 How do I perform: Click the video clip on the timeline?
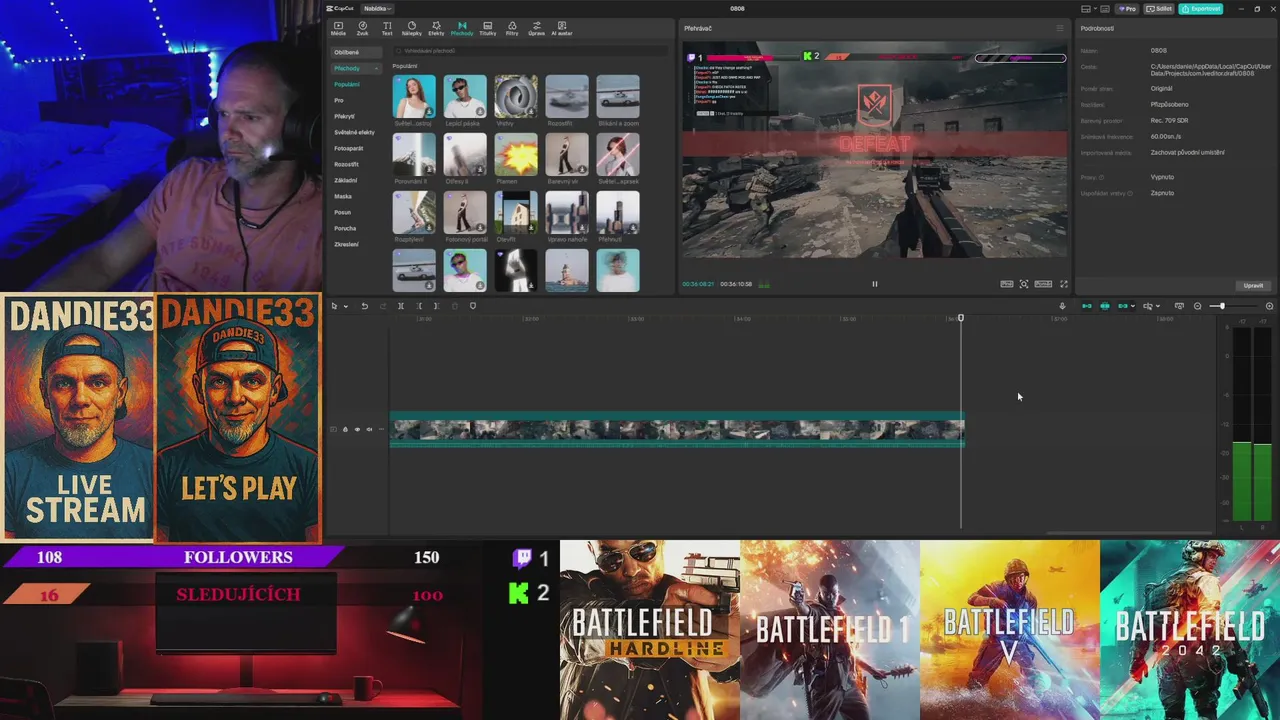(x=677, y=430)
